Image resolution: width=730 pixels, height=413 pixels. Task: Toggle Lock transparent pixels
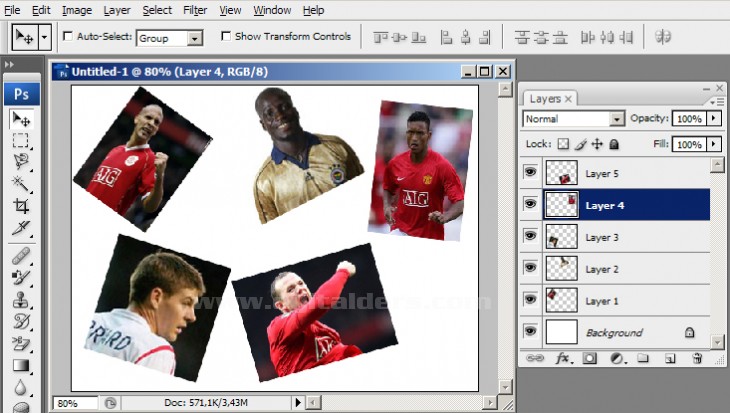pyautogui.click(x=563, y=144)
